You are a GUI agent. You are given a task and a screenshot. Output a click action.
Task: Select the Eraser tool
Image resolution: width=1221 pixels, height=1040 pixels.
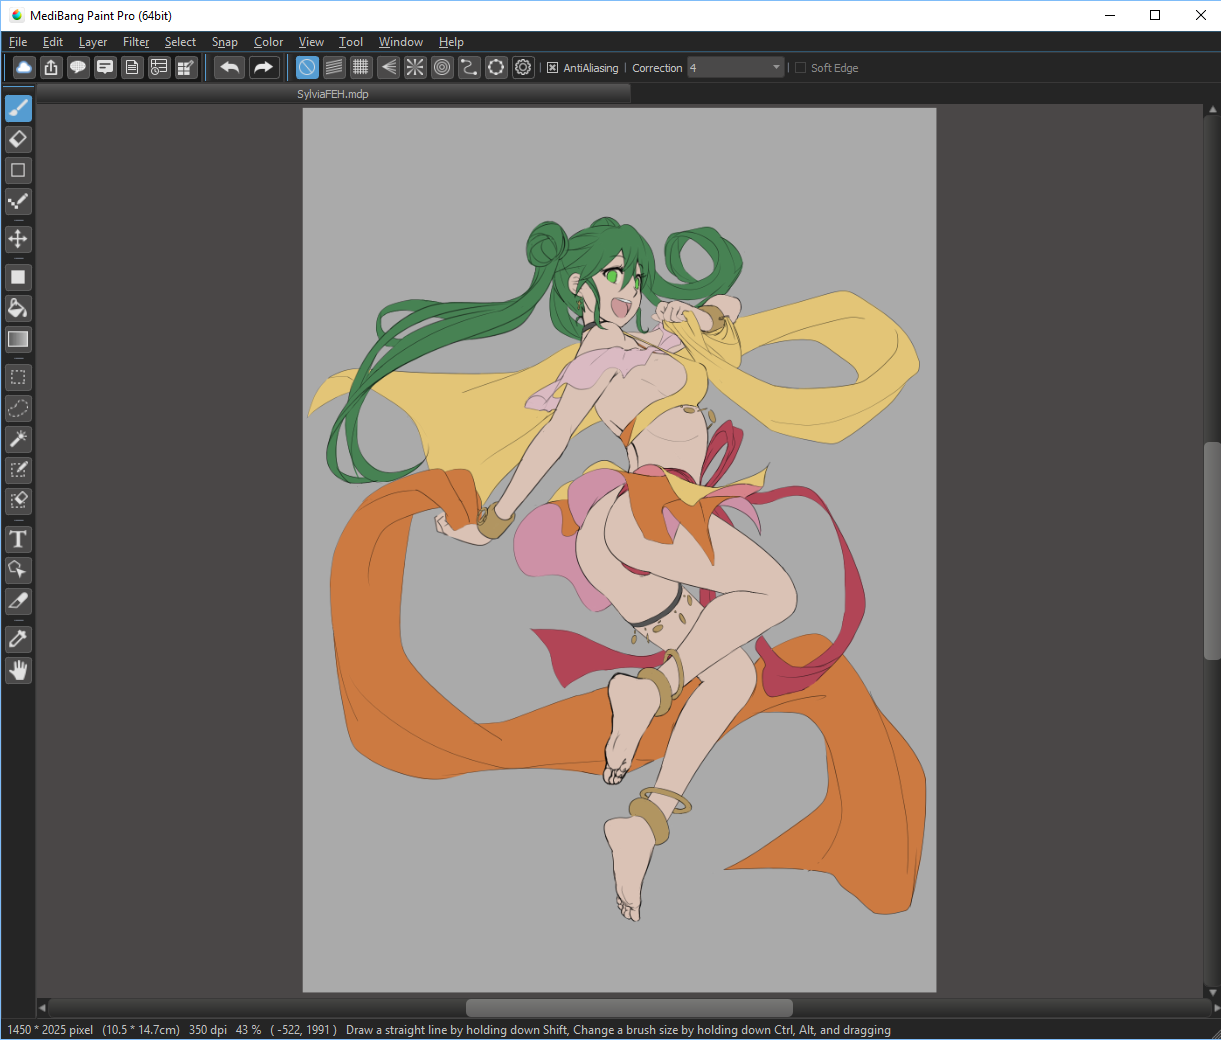tap(18, 139)
